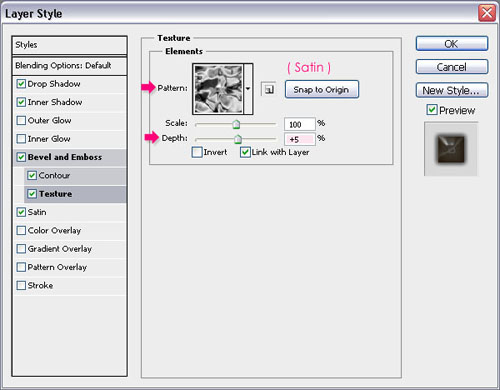This screenshot has width=500, height=390.
Task: Click the texture pattern thumbnail
Action: 219,89
